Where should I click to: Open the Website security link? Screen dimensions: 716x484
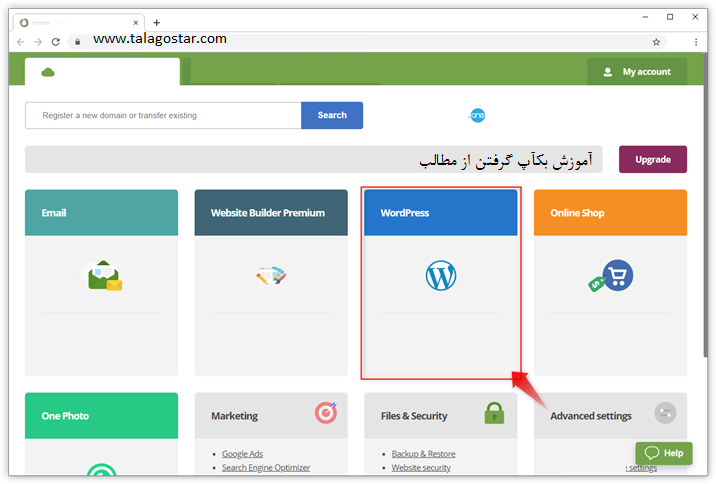pyautogui.click(x=421, y=468)
